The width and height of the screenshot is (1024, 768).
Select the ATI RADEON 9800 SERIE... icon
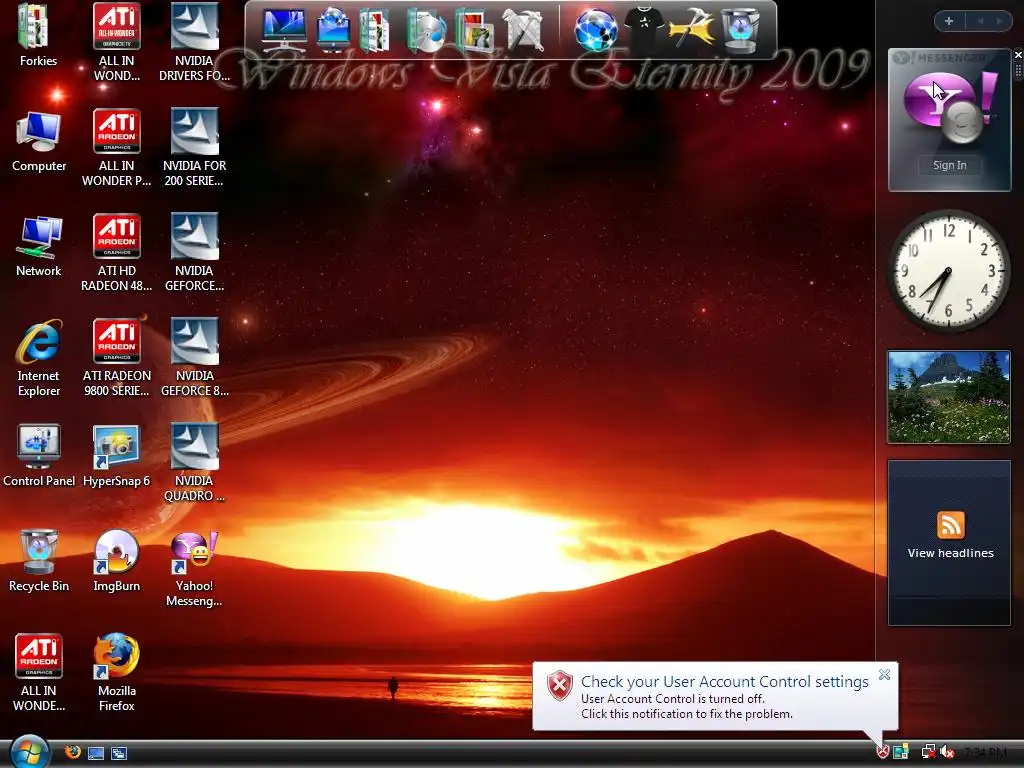[116, 358]
